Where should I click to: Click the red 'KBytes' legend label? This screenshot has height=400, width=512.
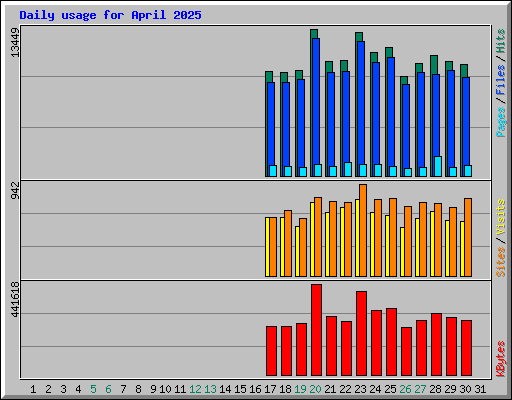click(x=501, y=359)
